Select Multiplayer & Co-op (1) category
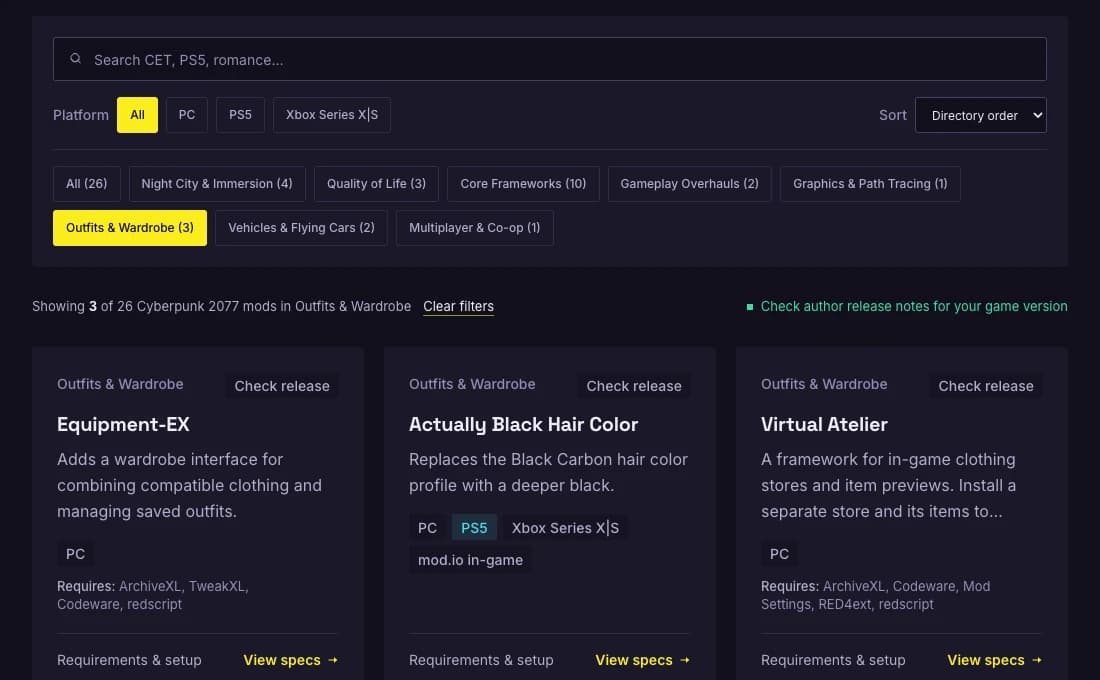Image resolution: width=1100 pixels, height=680 pixels. [x=475, y=228]
